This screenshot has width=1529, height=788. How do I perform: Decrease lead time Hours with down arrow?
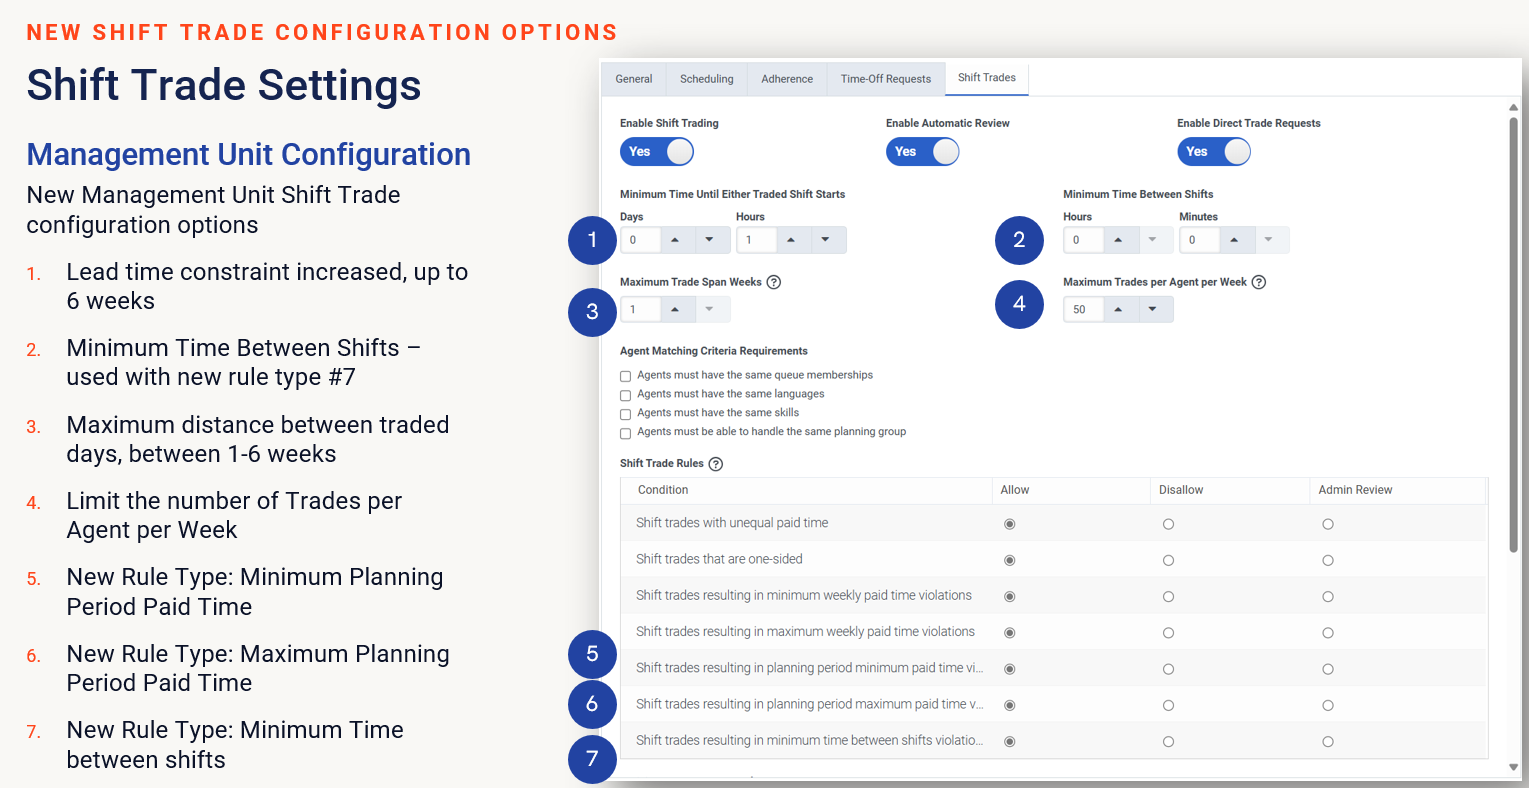tap(826, 240)
